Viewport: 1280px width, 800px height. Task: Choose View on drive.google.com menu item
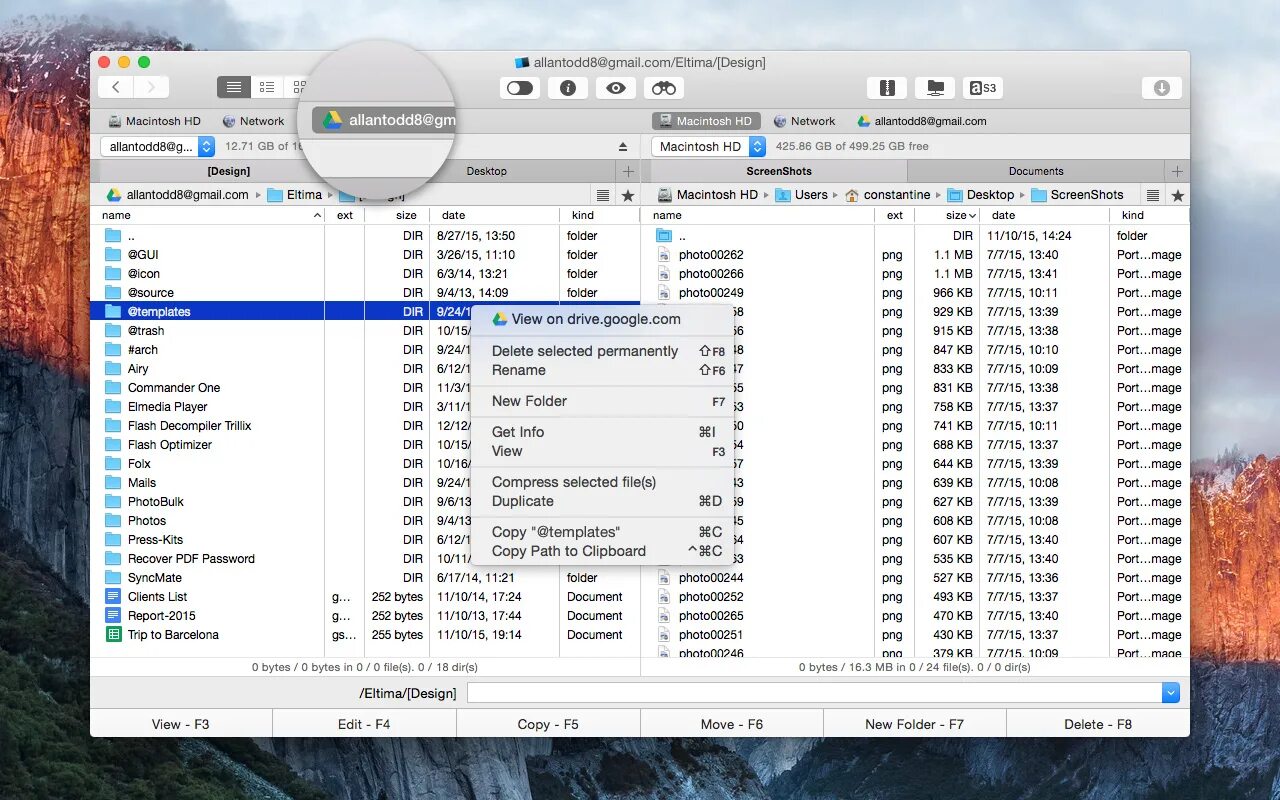point(603,319)
